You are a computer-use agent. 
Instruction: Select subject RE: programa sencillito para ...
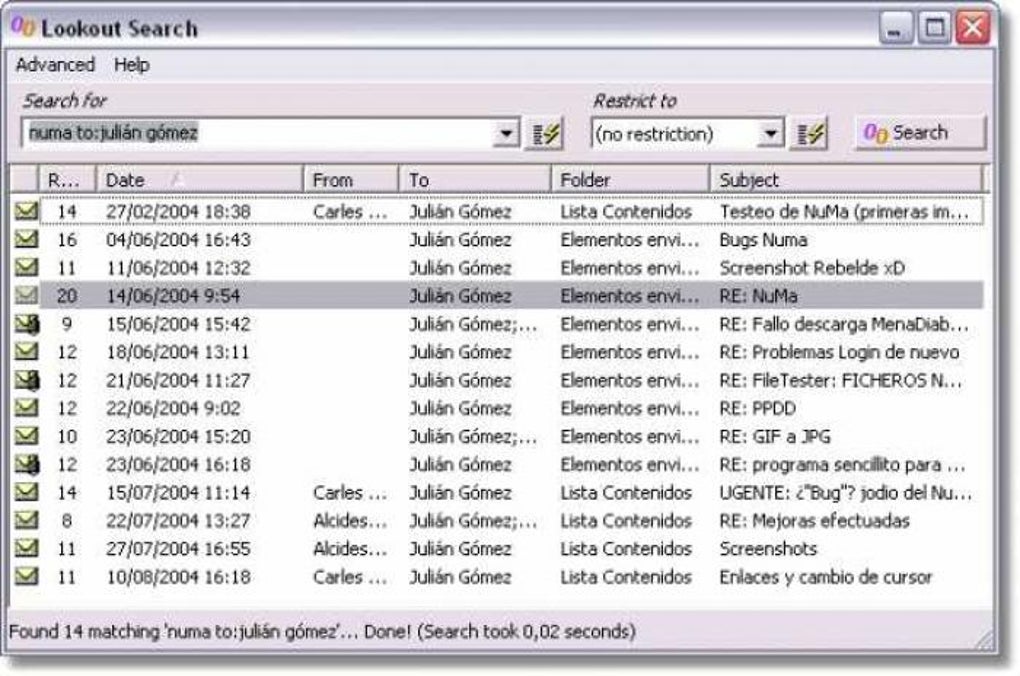click(842, 465)
